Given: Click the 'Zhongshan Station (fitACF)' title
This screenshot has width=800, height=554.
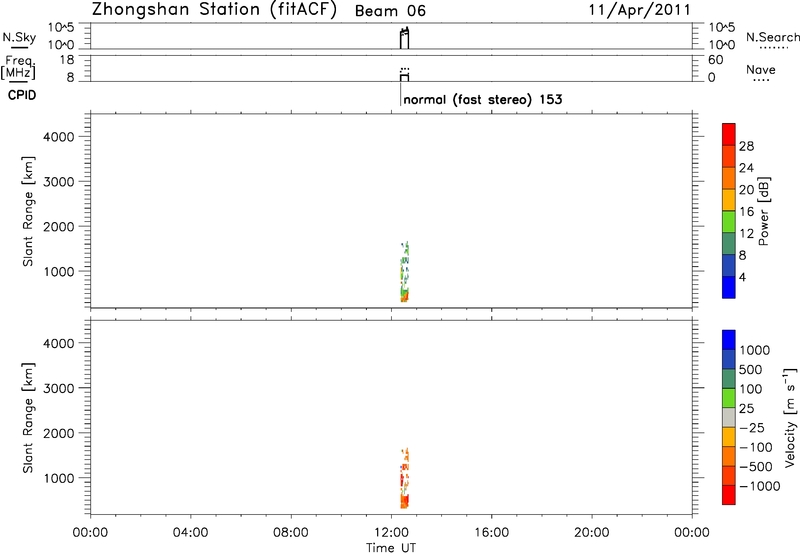Looking at the screenshot, I should coord(214,10).
